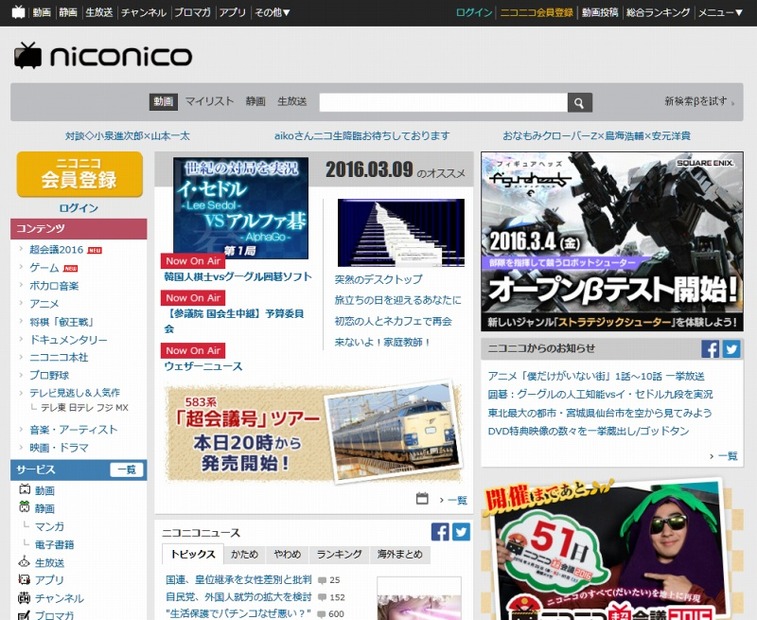Click 583系 超会議号 tour banner
The height and width of the screenshot is (620, 757).
pos(314,433)
